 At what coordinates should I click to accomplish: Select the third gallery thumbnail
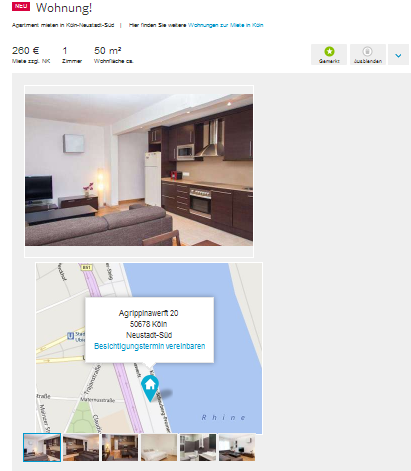click(x=120, y=447)
